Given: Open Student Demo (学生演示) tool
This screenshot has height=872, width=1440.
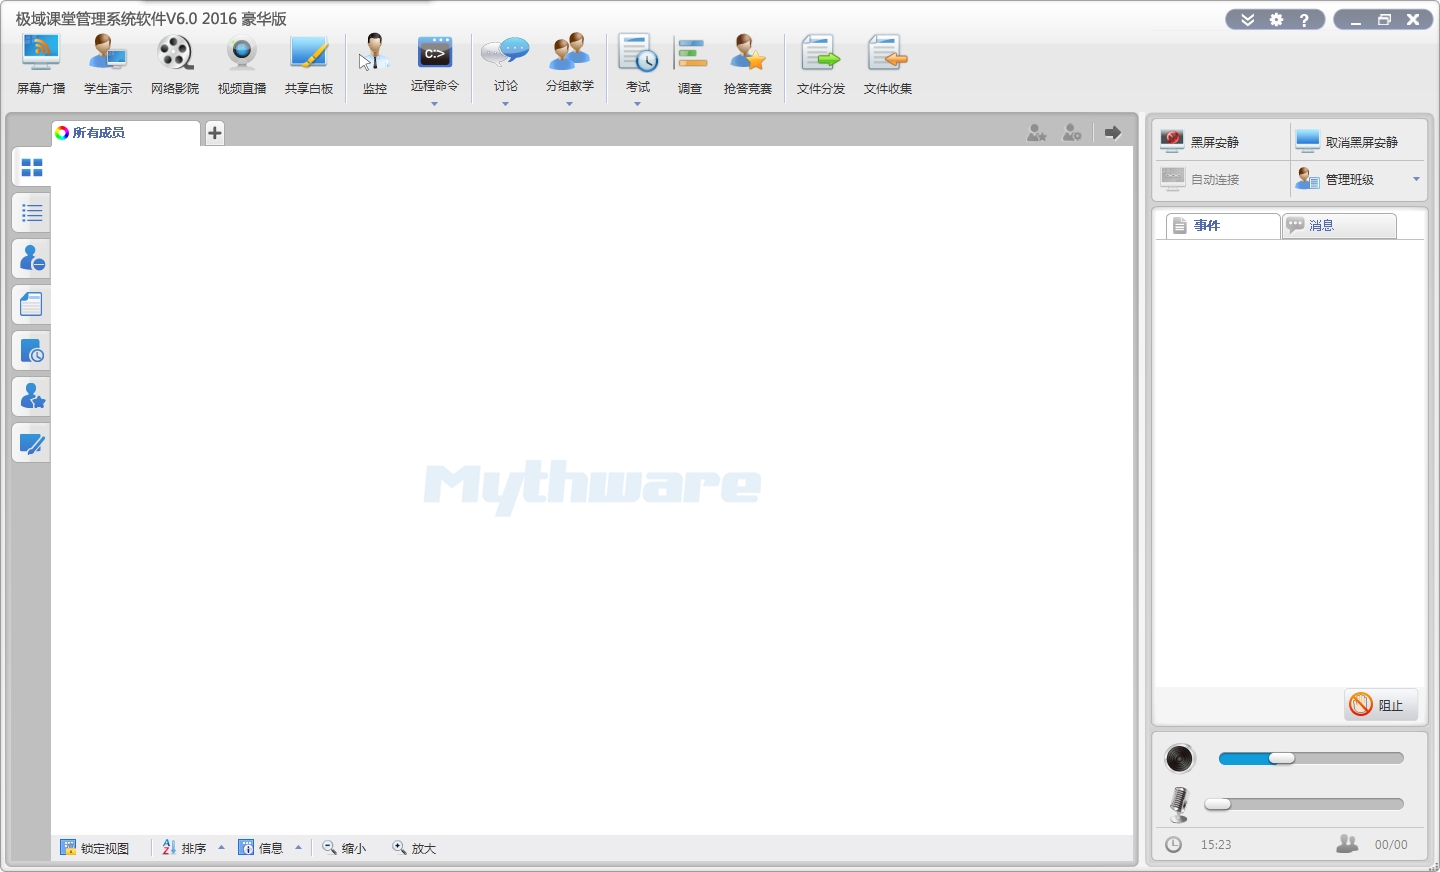Looking at the screenshot, I should point(108,64).
